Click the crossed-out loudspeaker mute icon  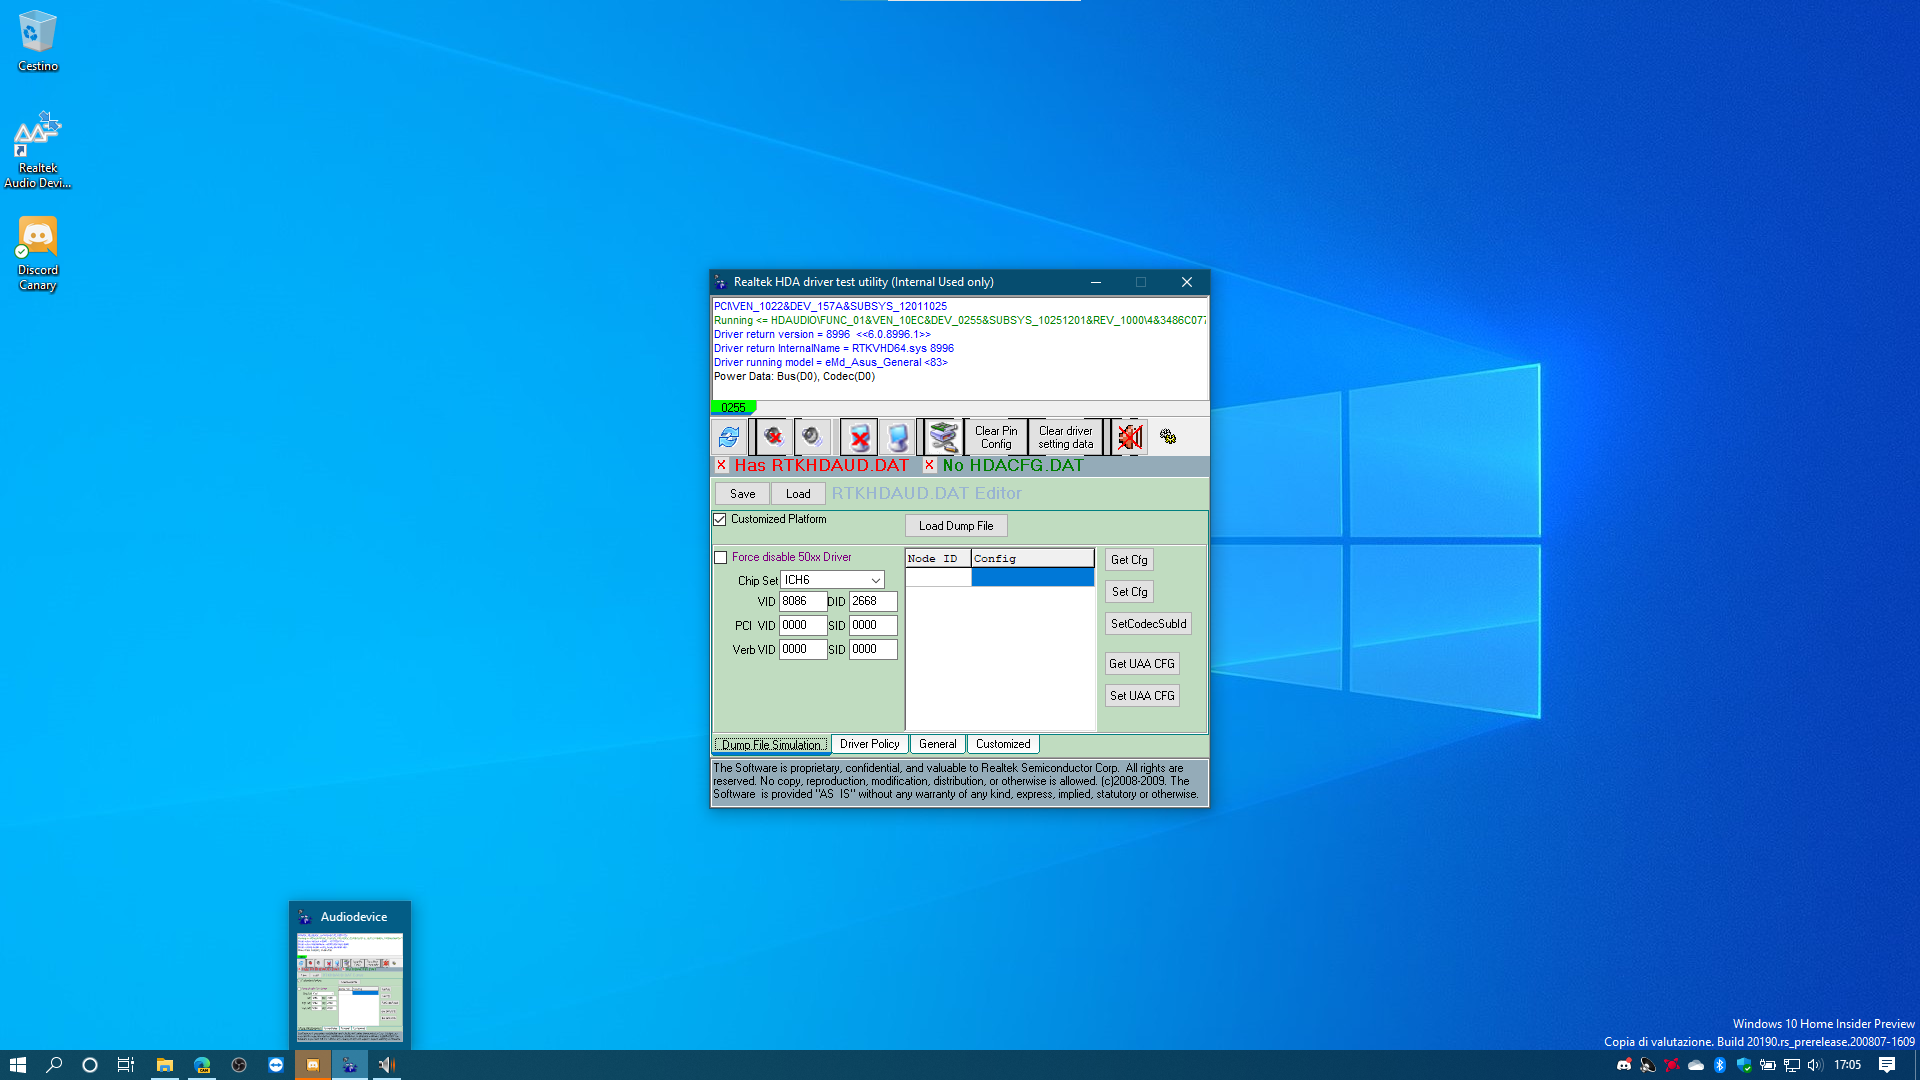coord(1130,437)
